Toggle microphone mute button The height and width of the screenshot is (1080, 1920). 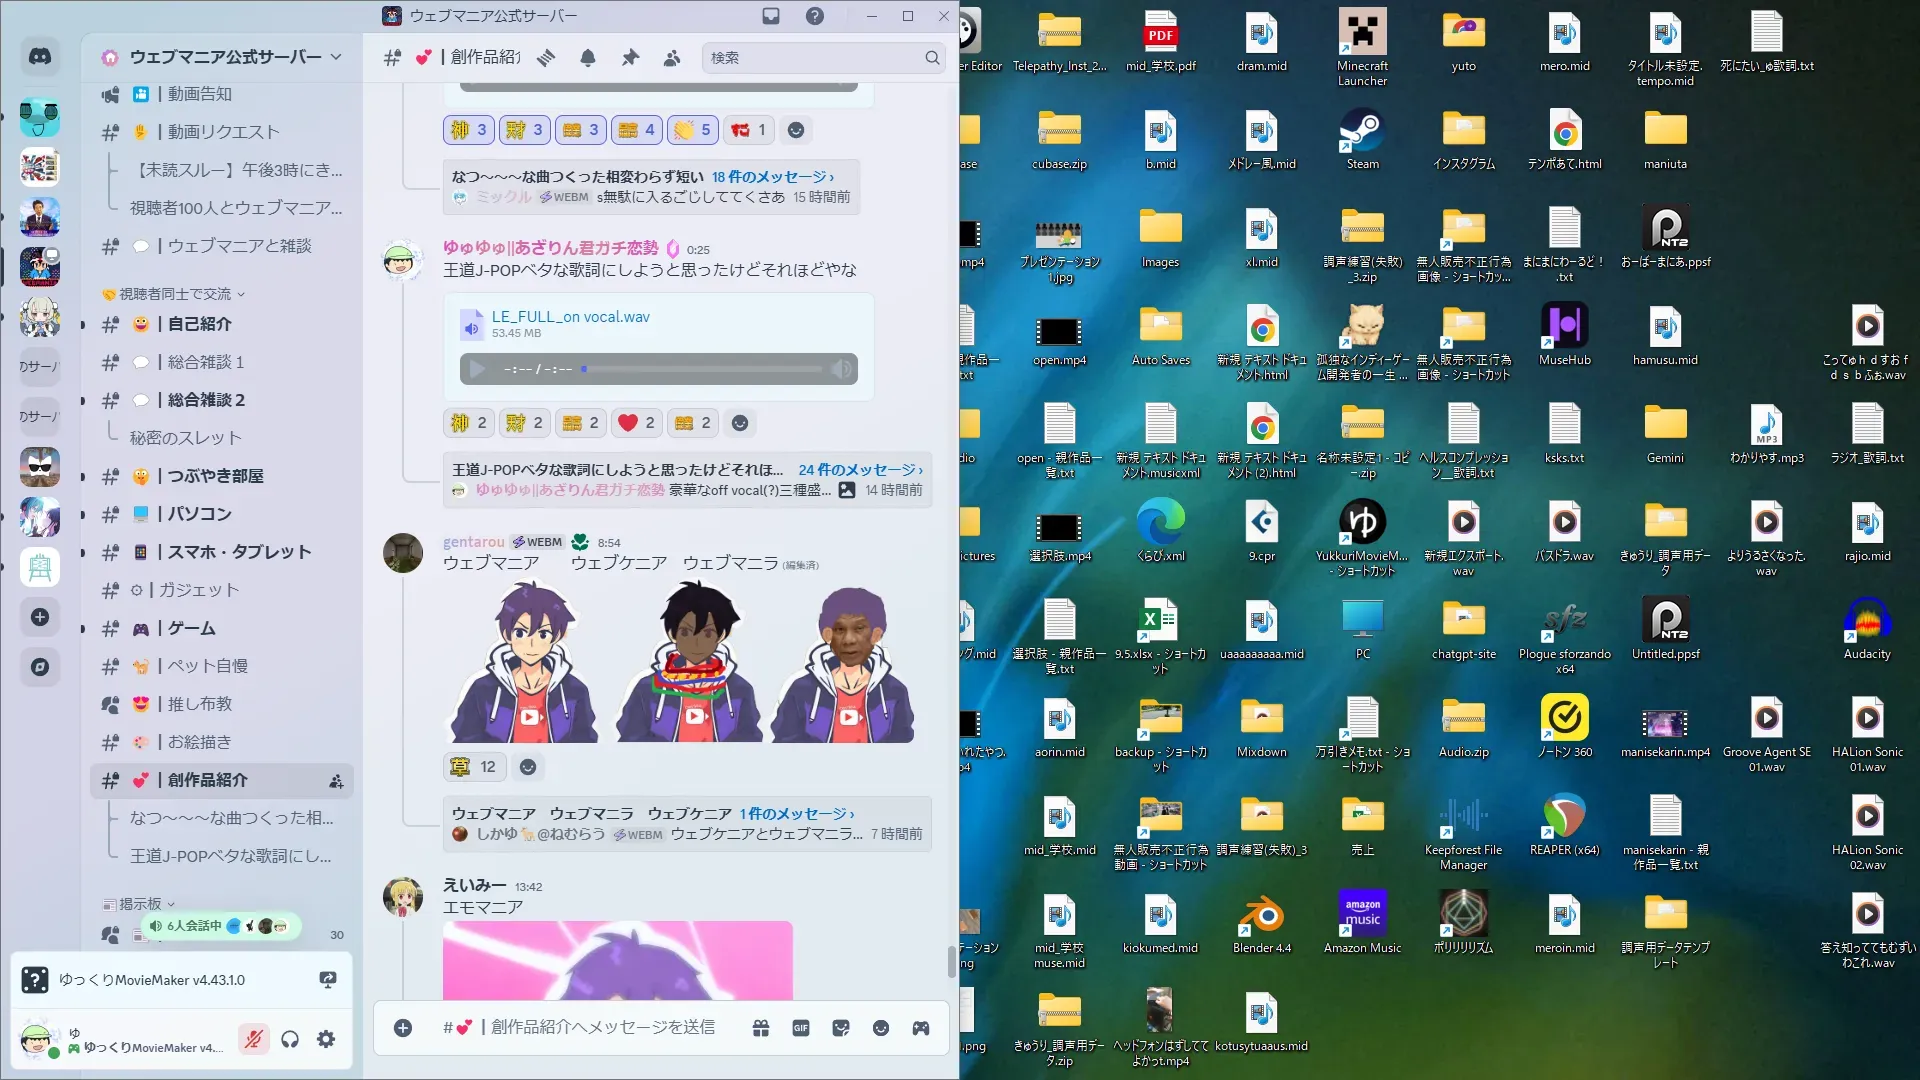pos(253,1039)
